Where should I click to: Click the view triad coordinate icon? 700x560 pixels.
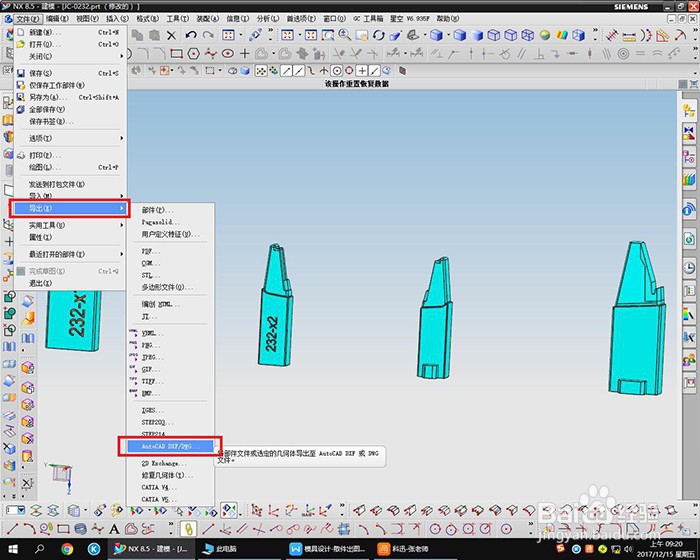[60, 477]
